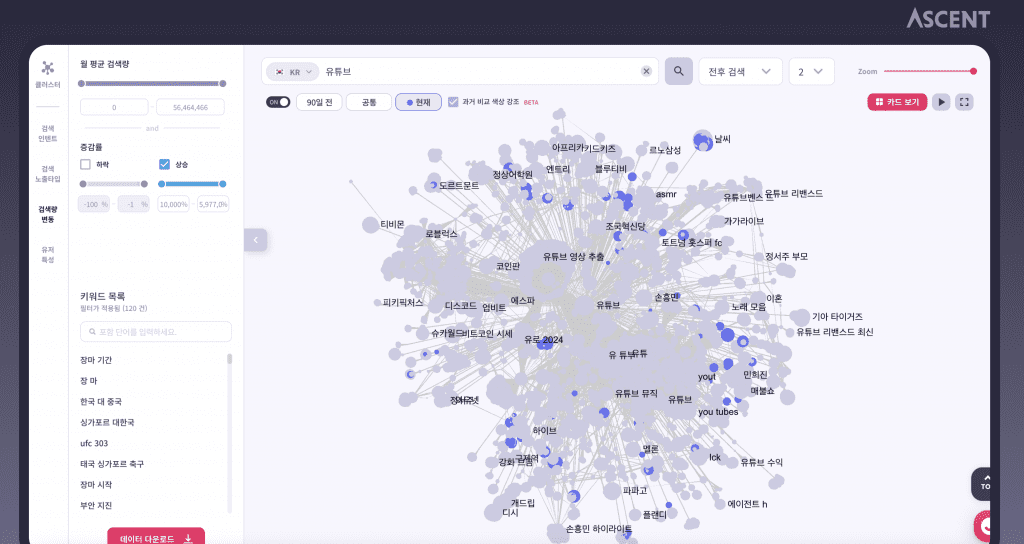Select keyword ufc 303 in list
Image resolution: width=1024 pixels, height=544 pixels.
click(94, 443)
